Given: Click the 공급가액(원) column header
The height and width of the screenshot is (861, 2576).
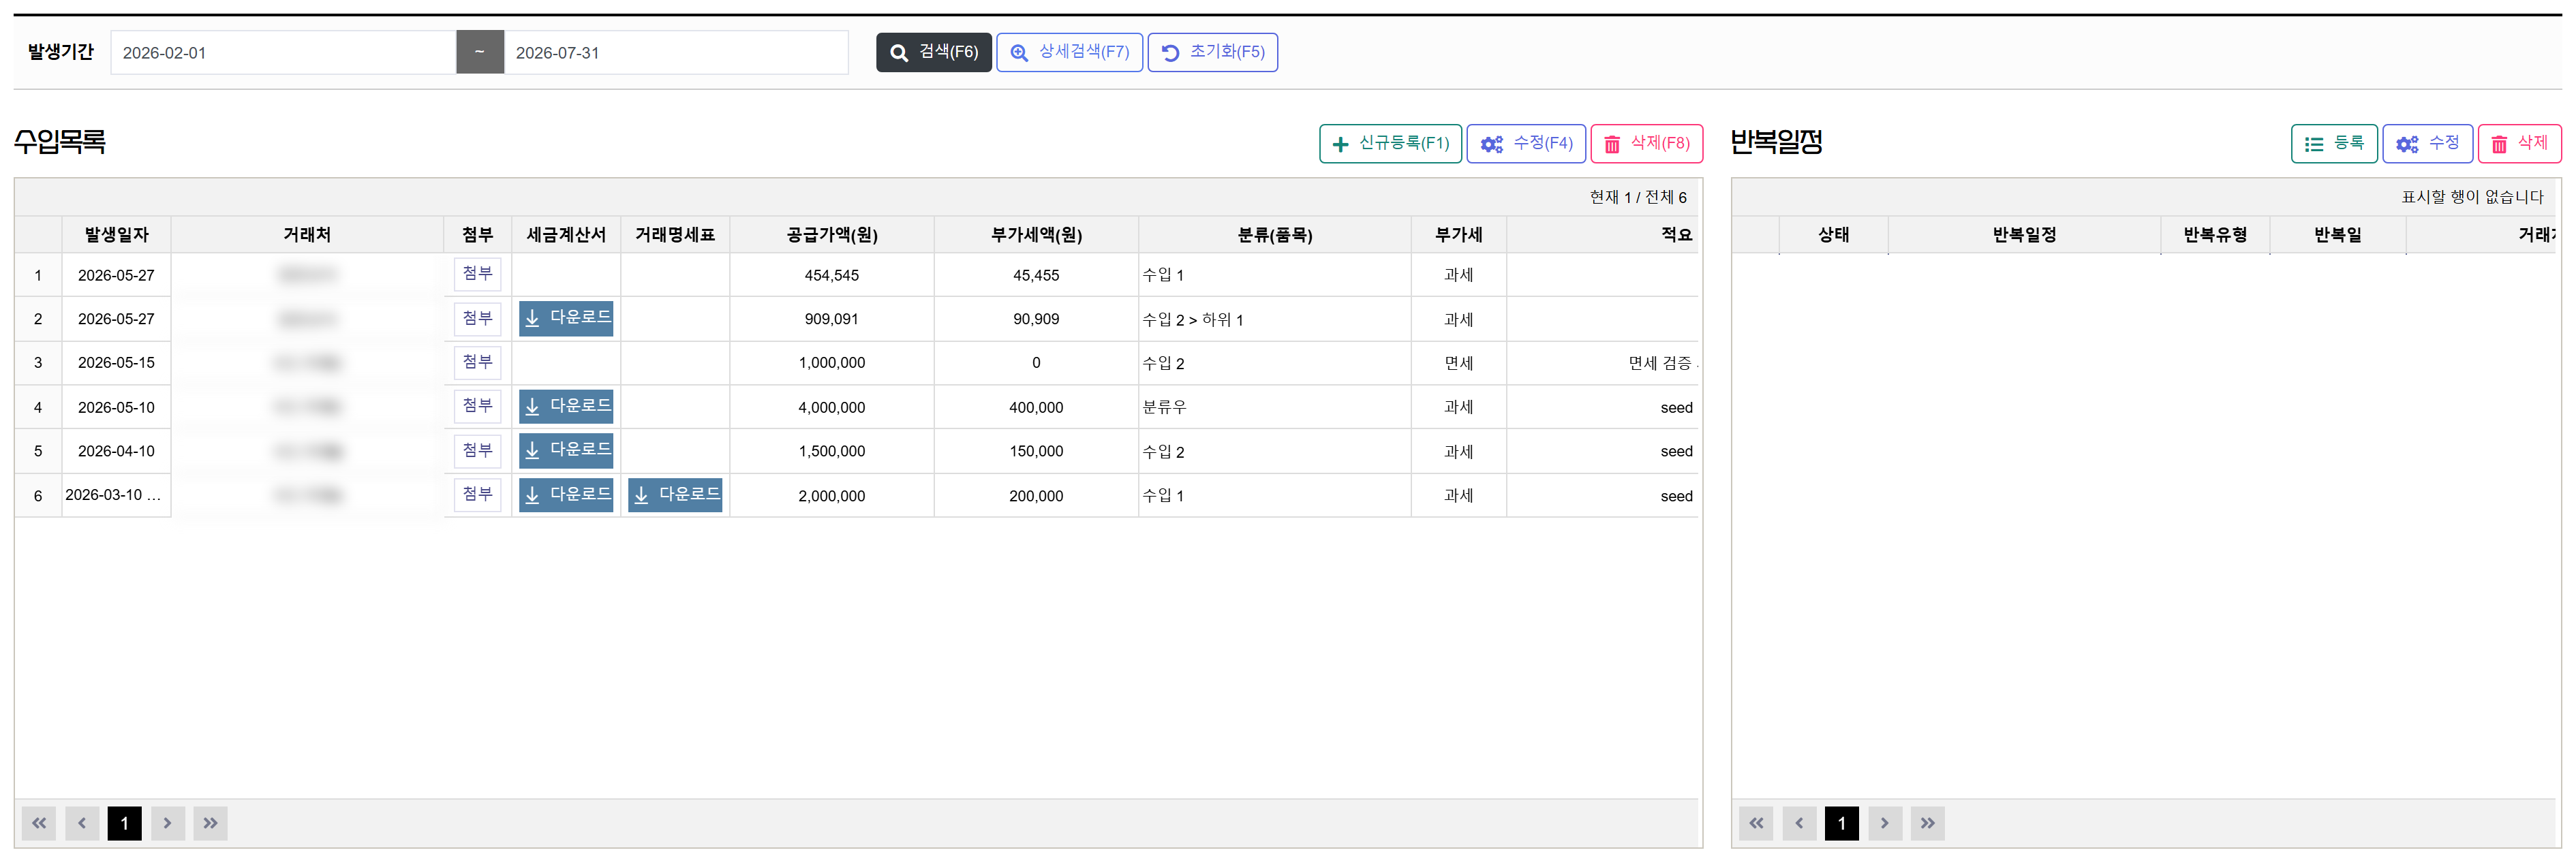Looking at the screenshot, I should [x=832, y=235].
